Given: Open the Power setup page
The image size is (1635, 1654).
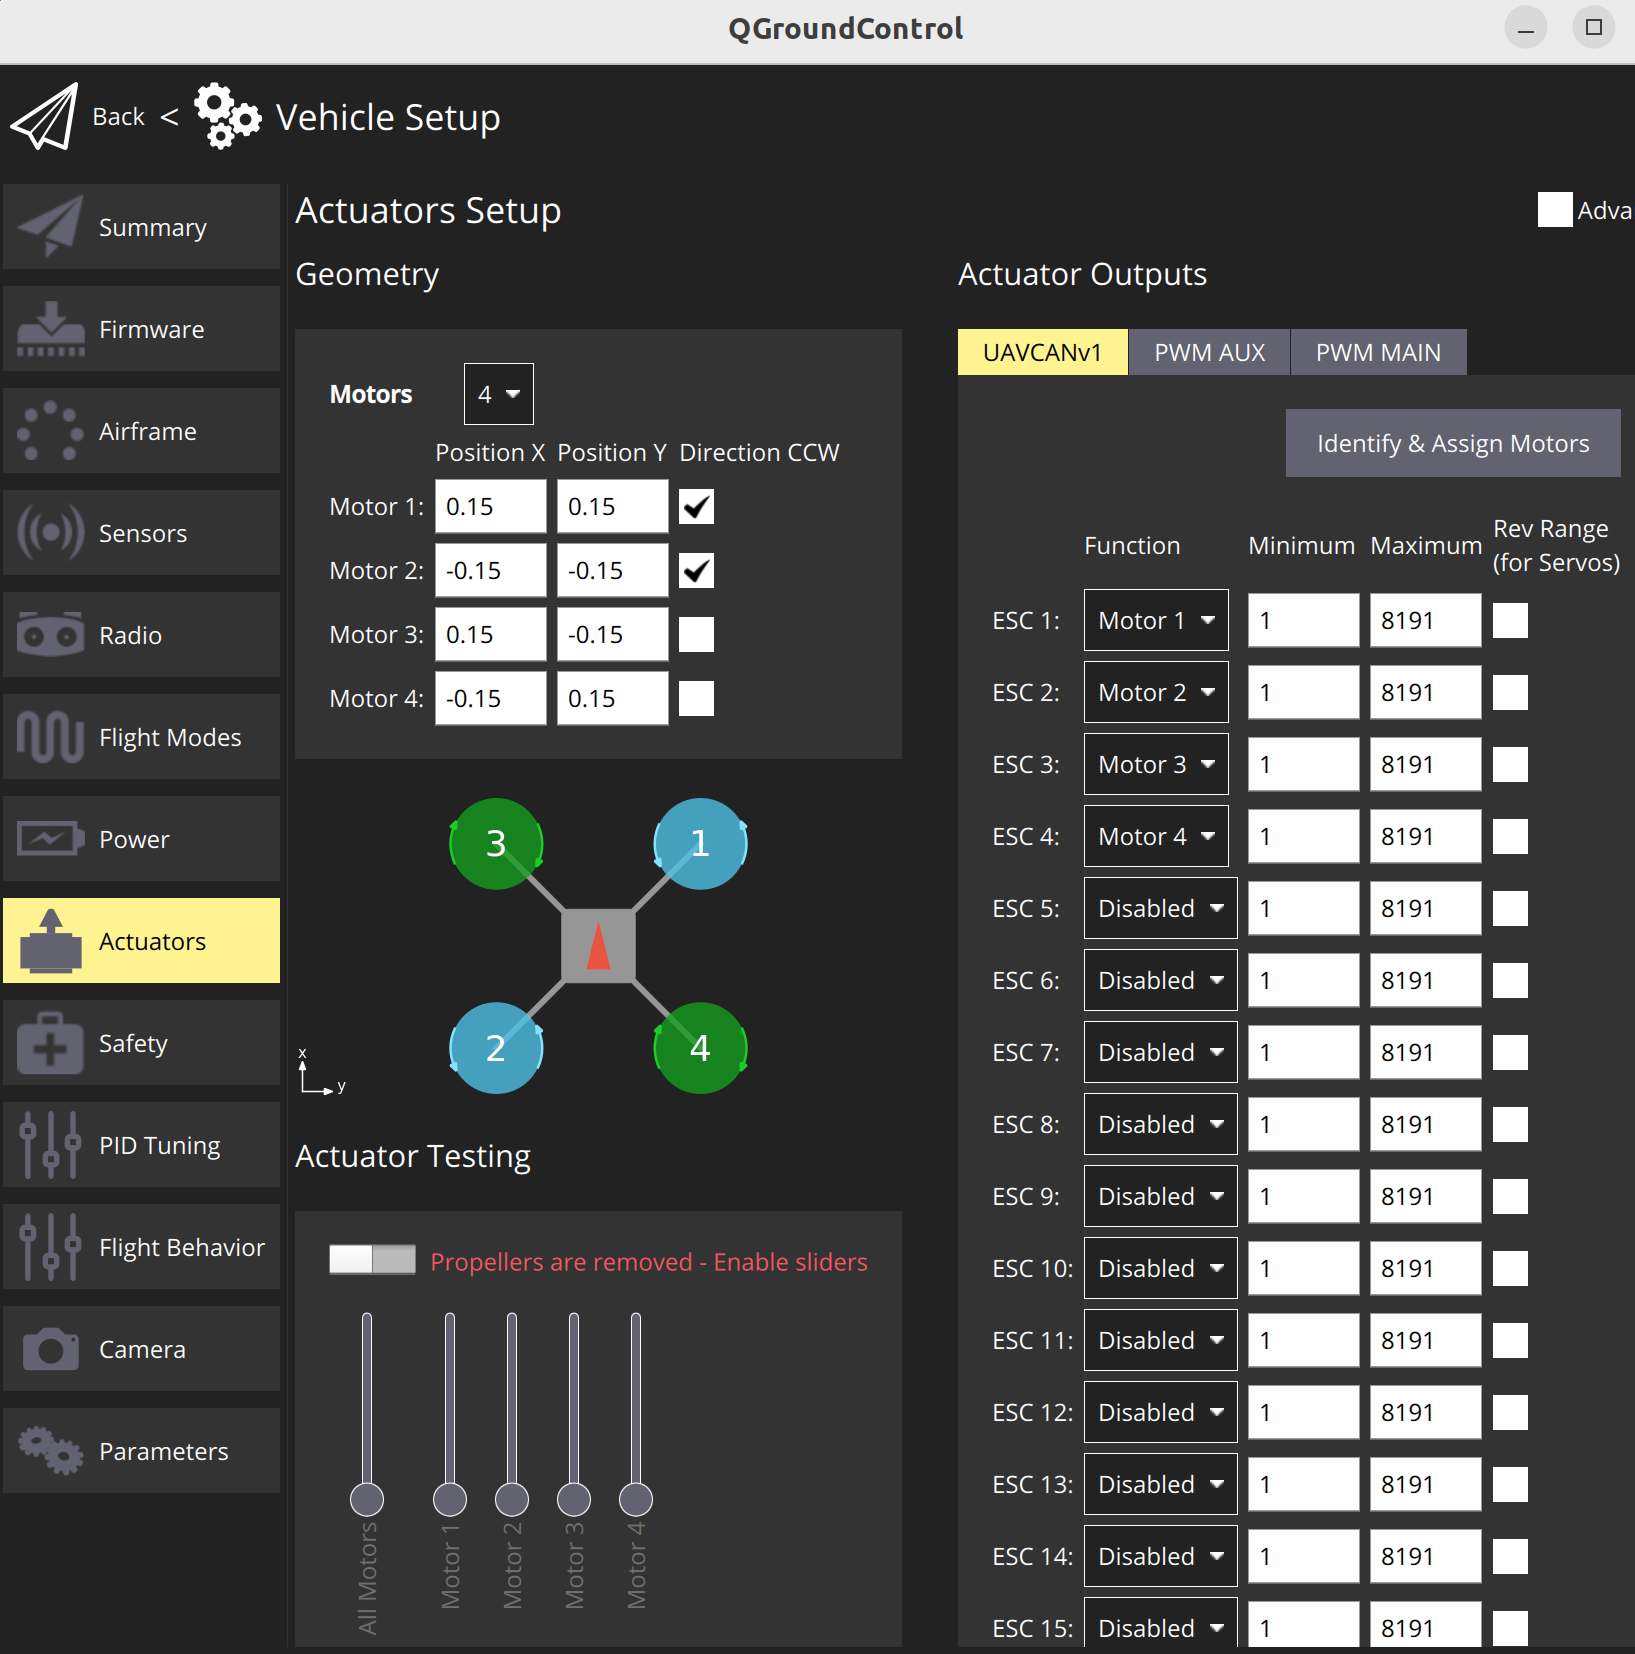Looking at the screenshot, I should (x=142, y=839).
